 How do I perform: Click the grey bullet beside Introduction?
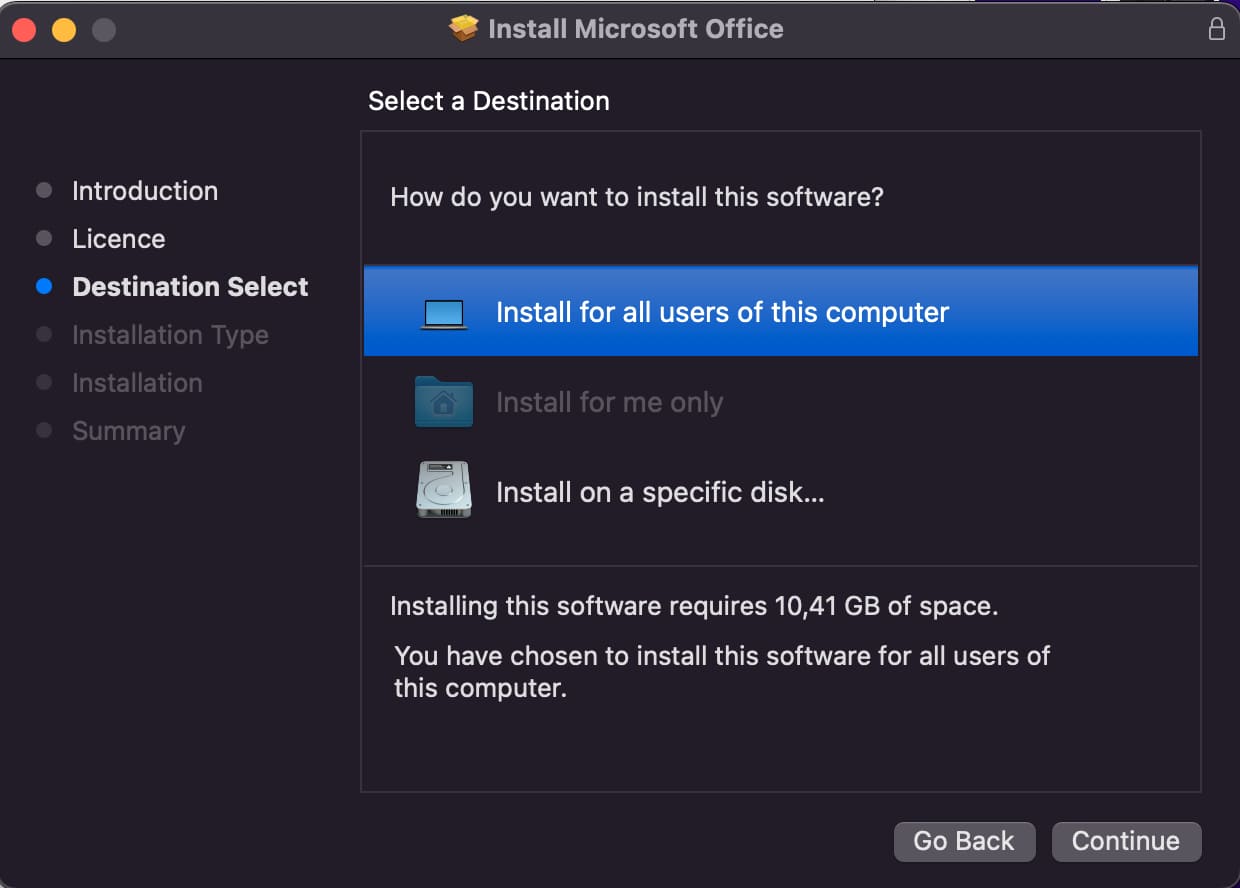[x=43, y=191]
